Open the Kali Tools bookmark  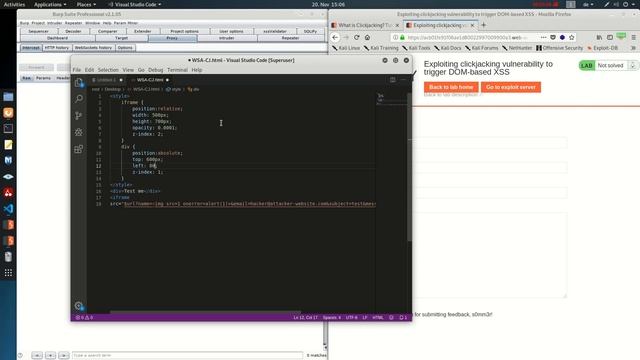click(x=417, y=48)
